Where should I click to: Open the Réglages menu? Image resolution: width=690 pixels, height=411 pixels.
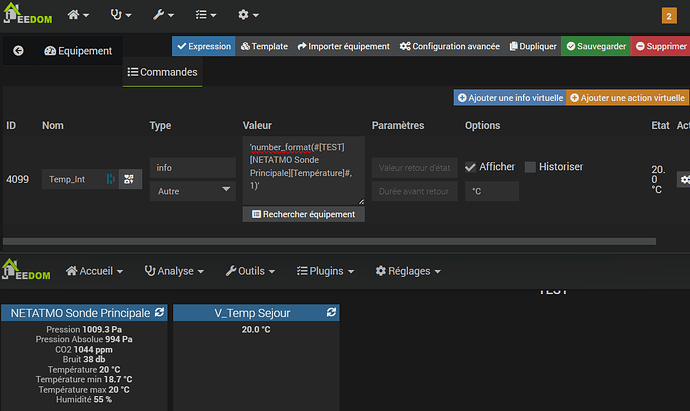(408, 271)
